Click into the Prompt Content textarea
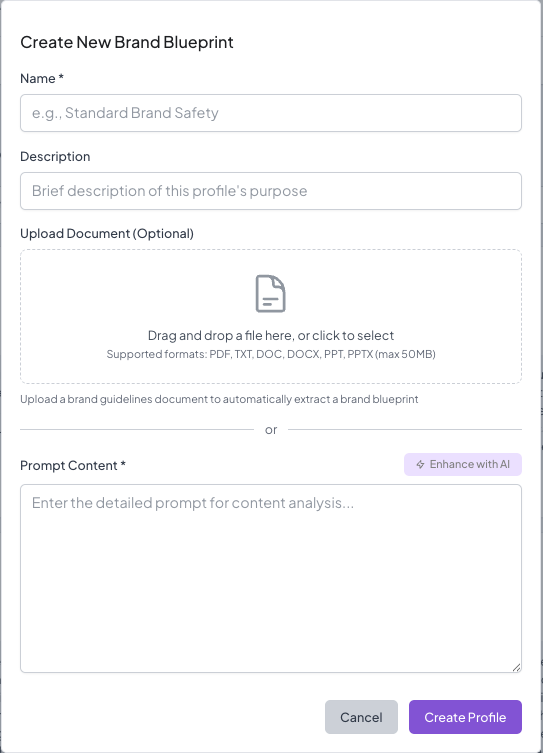This screenshot has height=753, width=543. [271, 578]
